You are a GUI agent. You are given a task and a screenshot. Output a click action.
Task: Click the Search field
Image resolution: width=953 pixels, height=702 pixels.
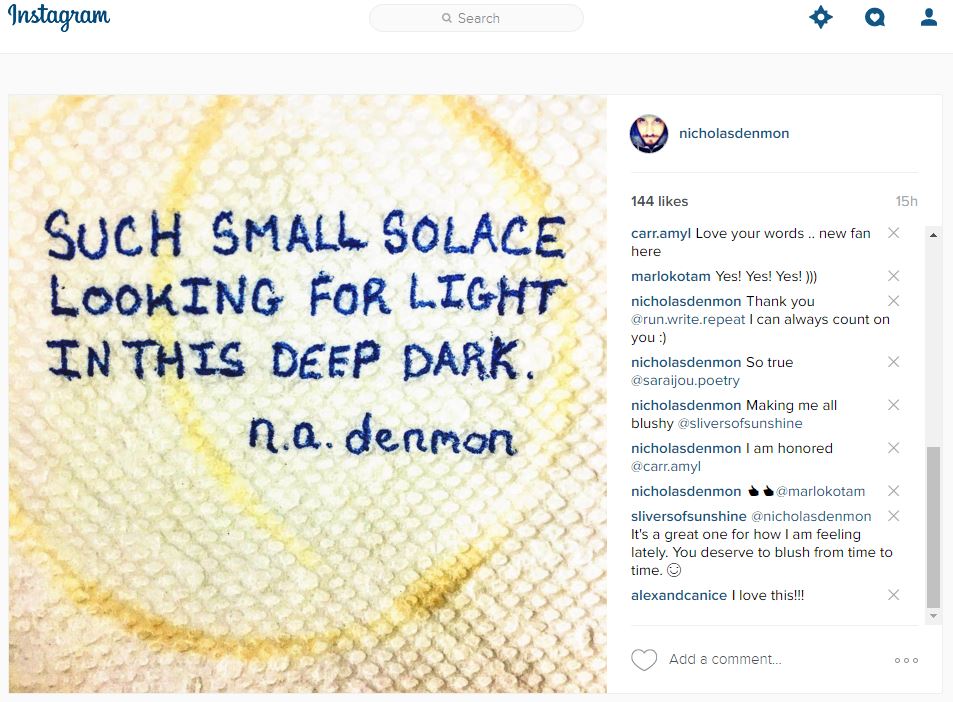pyautogui.click(x=476, y=18)
